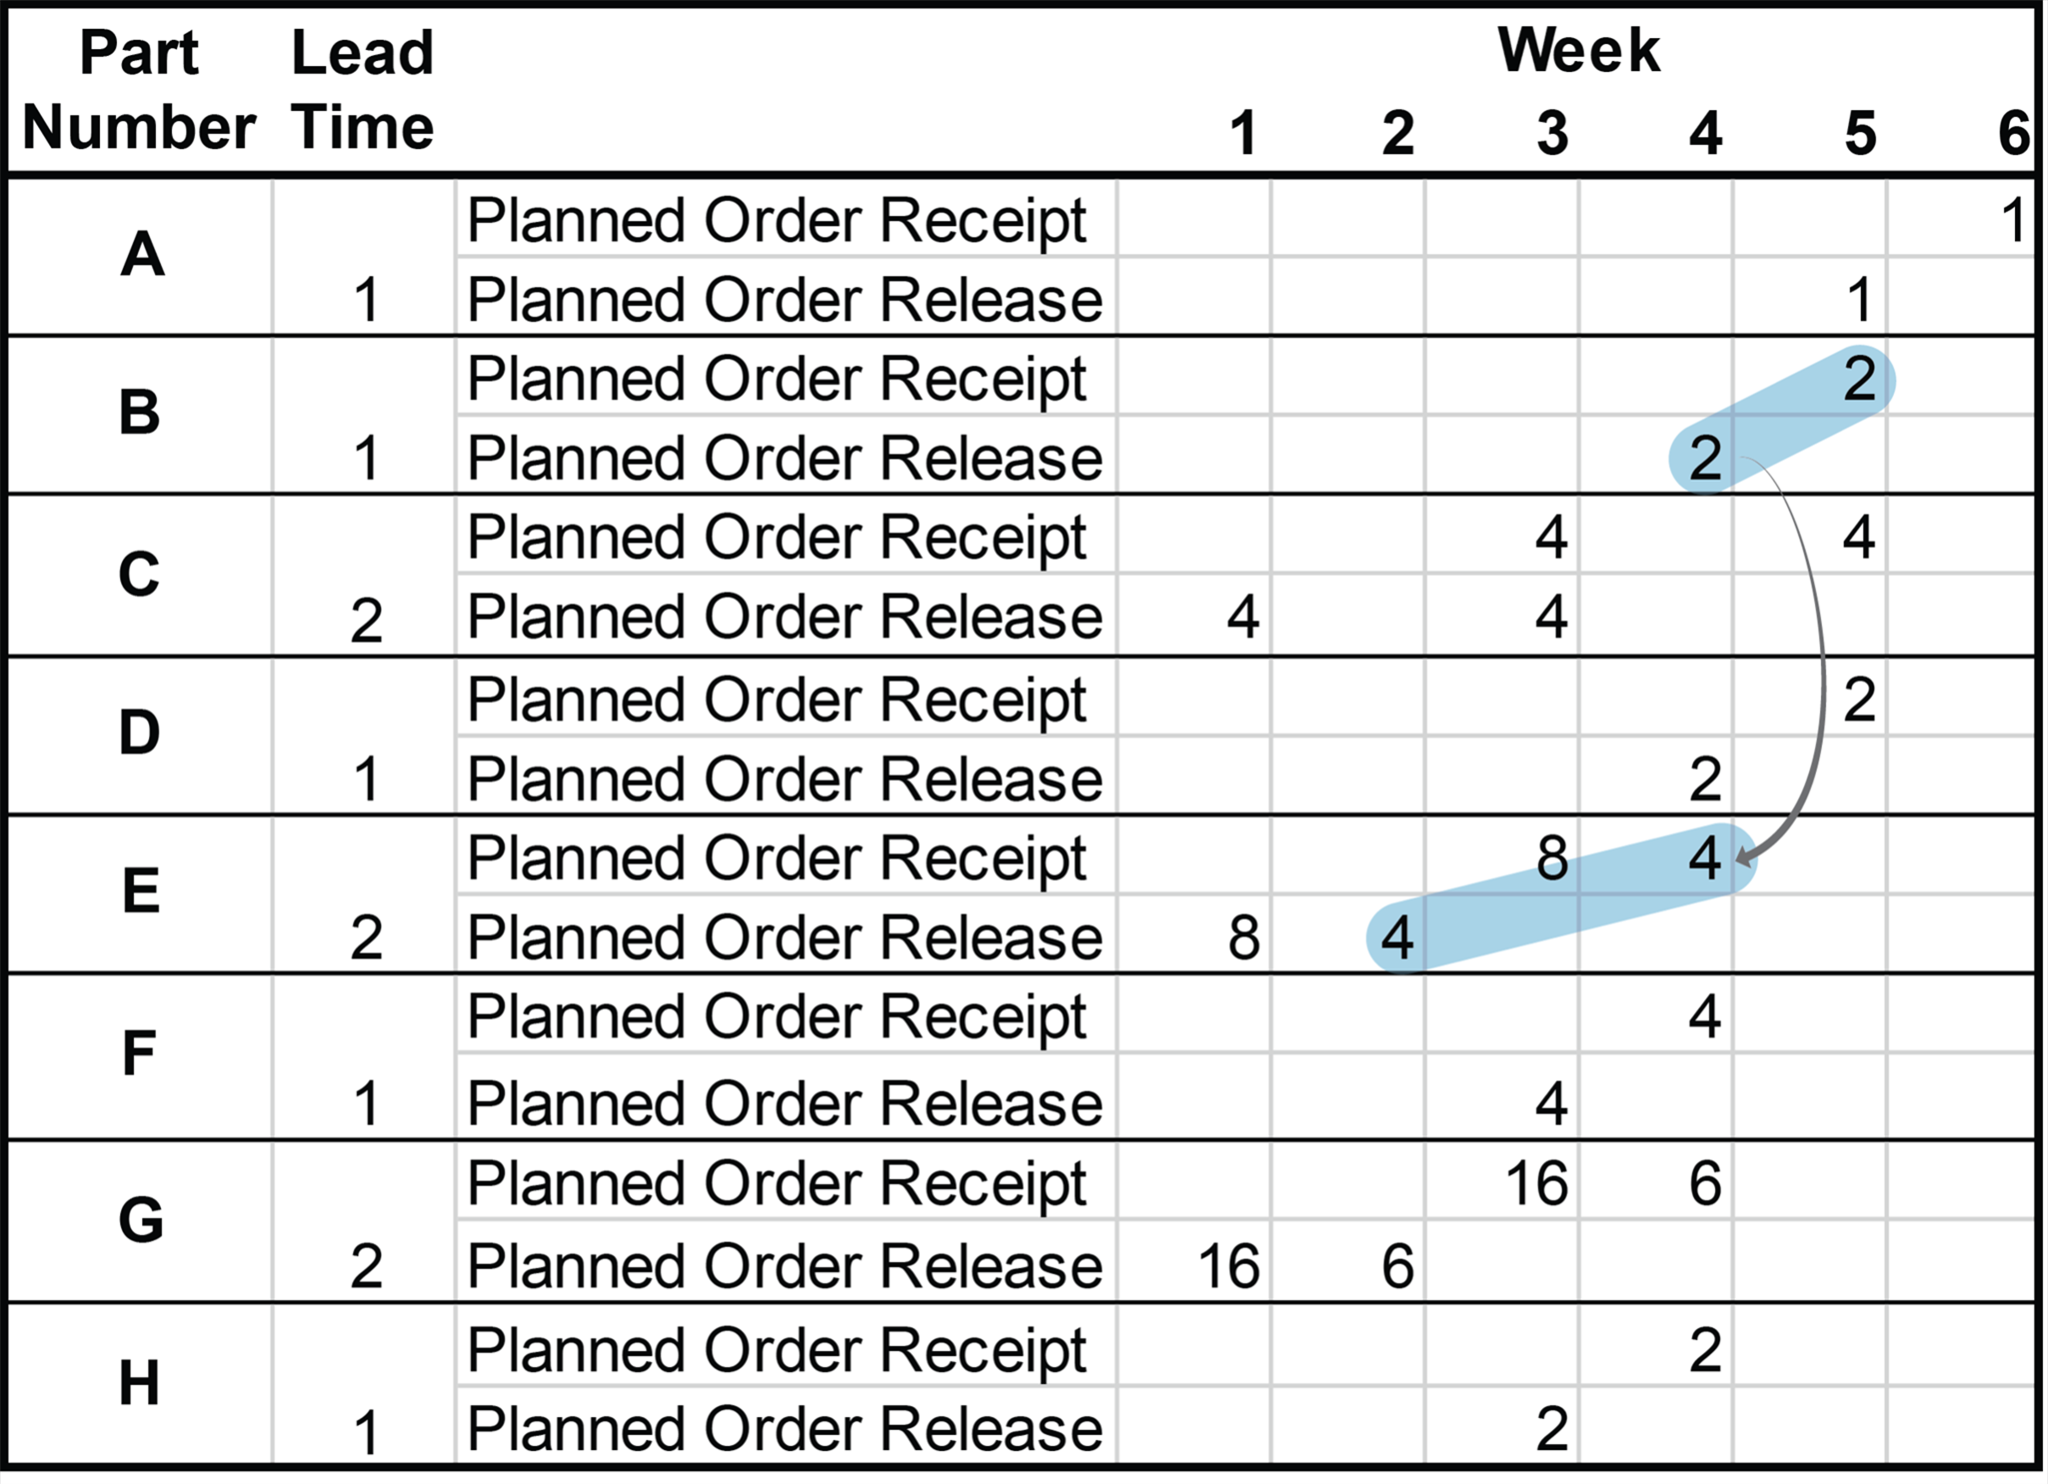Viewport: 2048px width, 1484px height.
Task: Click the Part Number column header
Action: tap(139, 90)
